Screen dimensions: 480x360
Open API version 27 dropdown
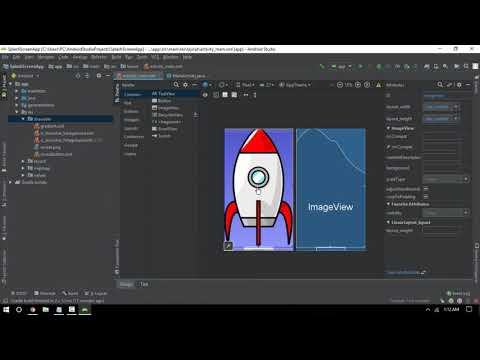pyautogui.click(x=267, y=85)
